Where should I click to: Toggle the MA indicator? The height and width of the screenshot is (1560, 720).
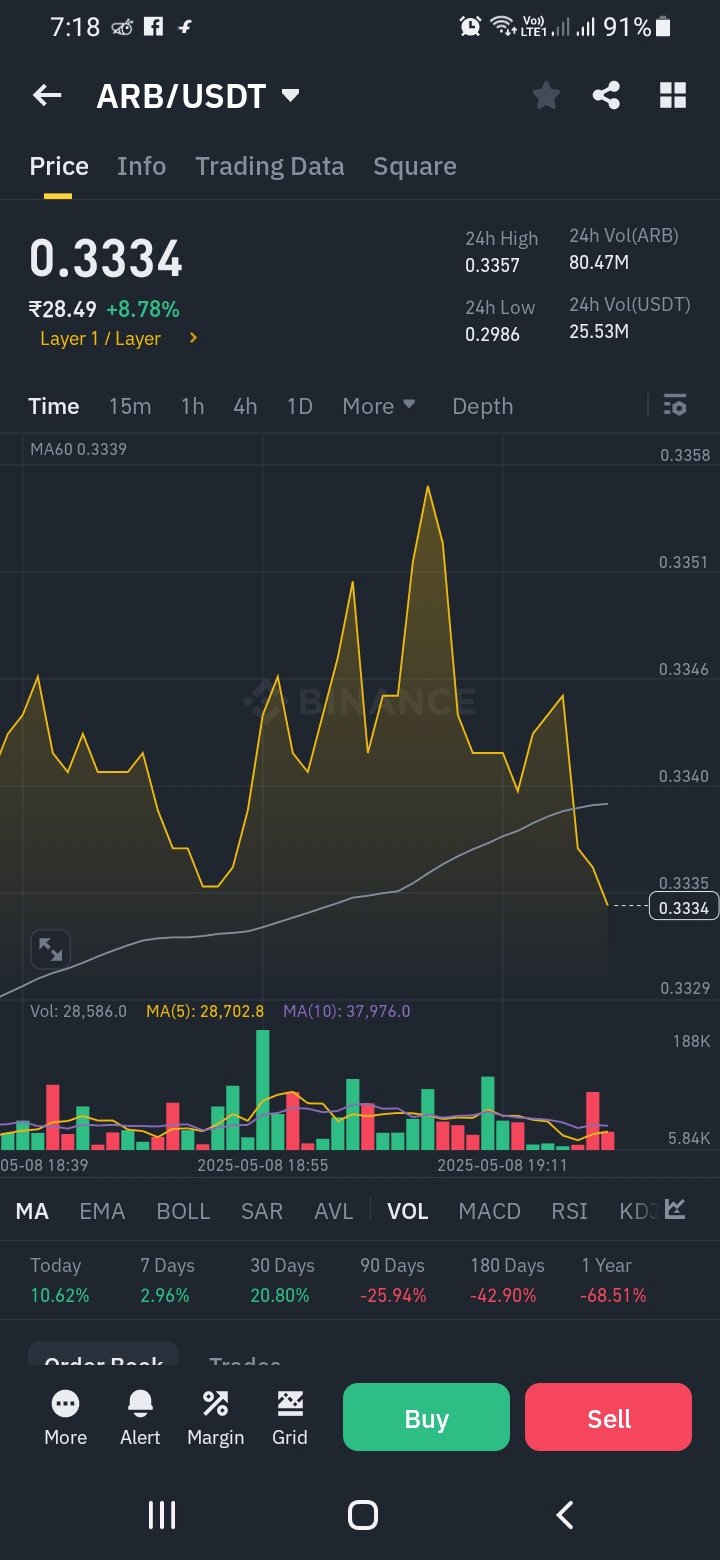32,1211
